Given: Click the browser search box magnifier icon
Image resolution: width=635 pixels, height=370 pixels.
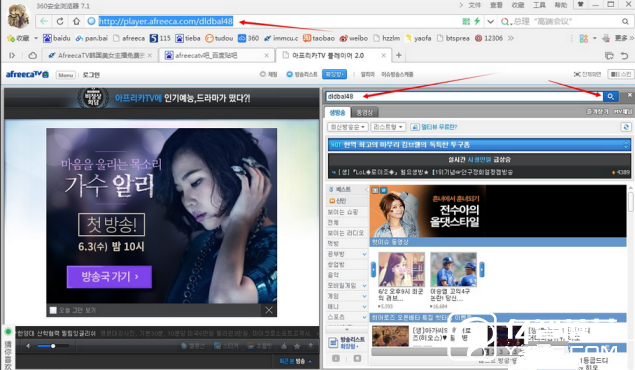Looking at the screenshot, I should [626, 21].
